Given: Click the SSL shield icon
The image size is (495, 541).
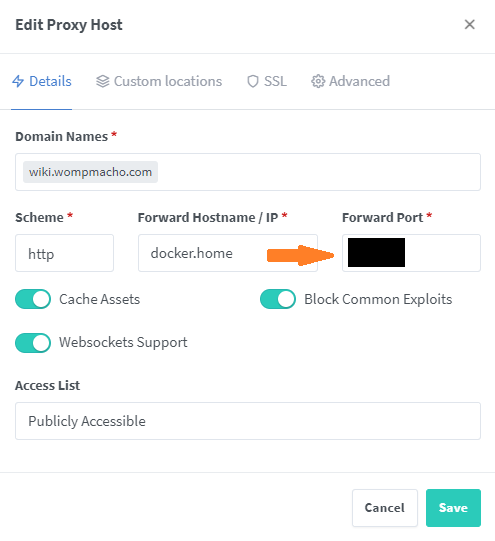Looking at the screenshot, I should pos(253,81).
